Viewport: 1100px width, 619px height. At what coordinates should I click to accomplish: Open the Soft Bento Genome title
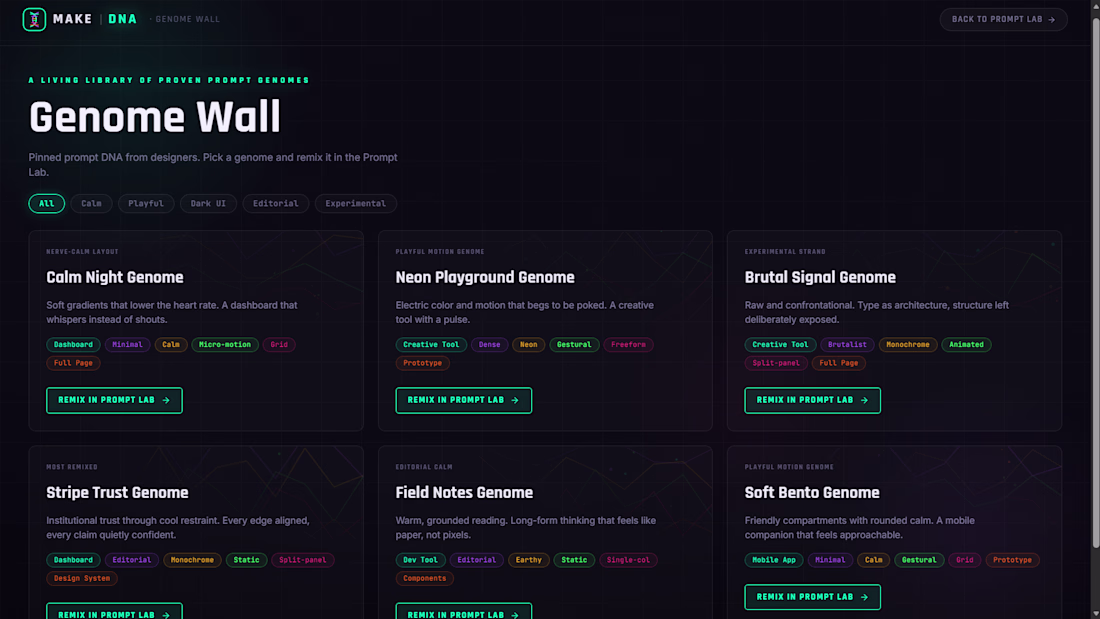812,493
